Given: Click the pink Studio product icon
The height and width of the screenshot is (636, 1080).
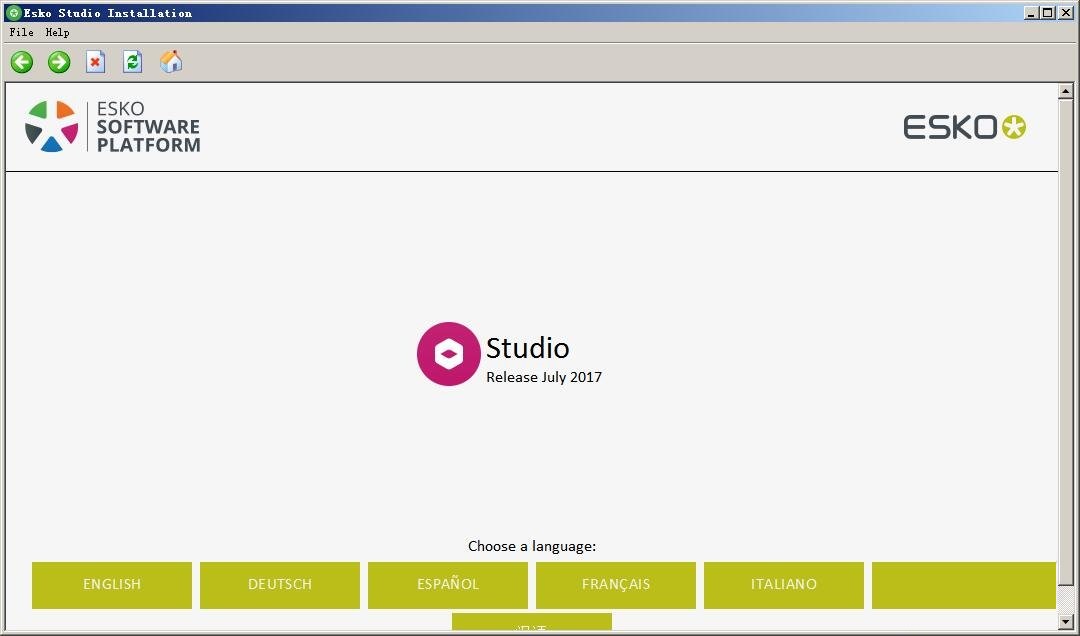Looking at the screenshot, I should point(448,353).
